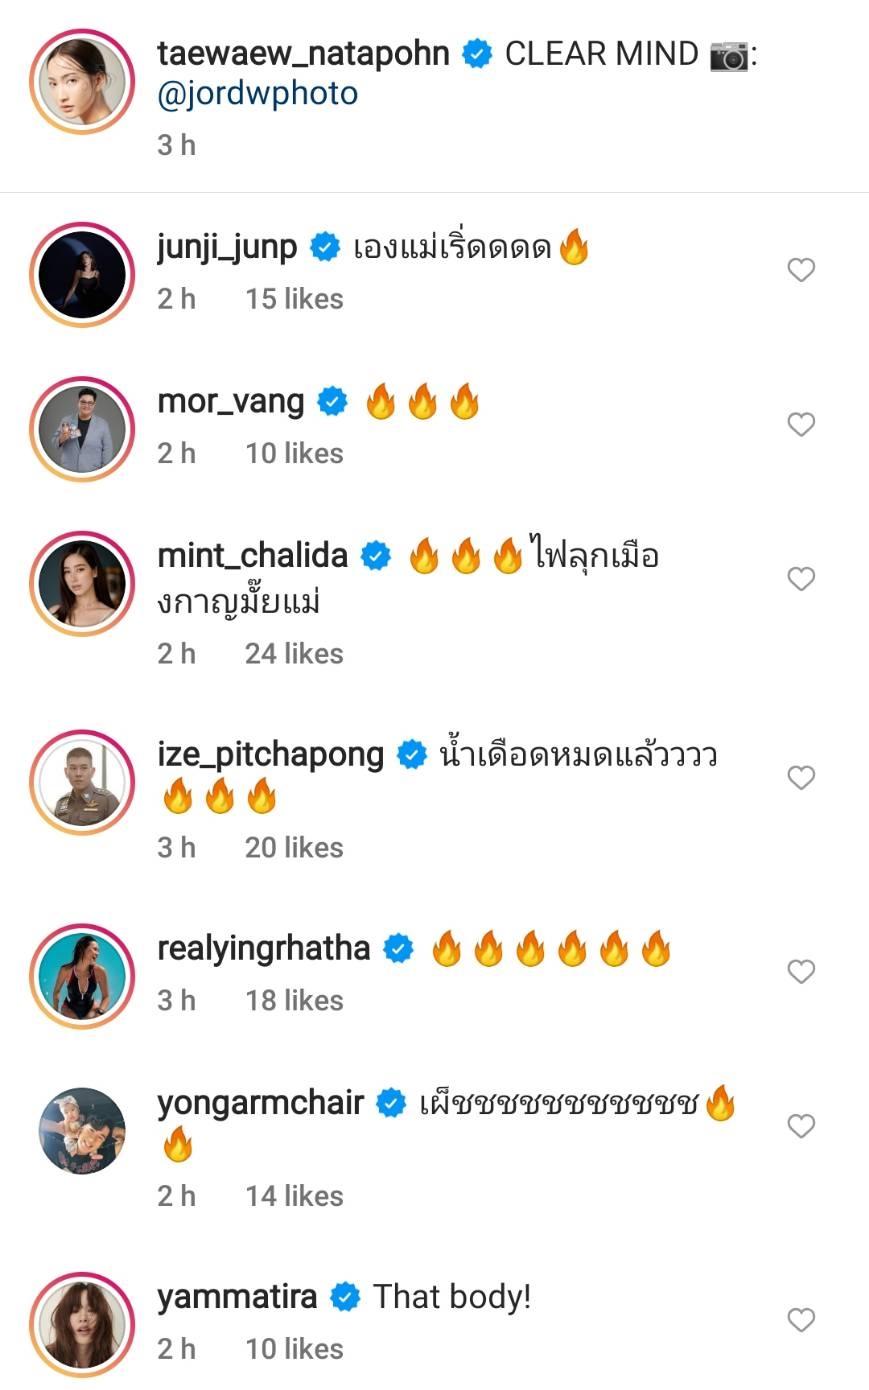Heart ize_pitchapong's comment
This screenshot has width=869, height=1390.
click(x=801, y=778)
